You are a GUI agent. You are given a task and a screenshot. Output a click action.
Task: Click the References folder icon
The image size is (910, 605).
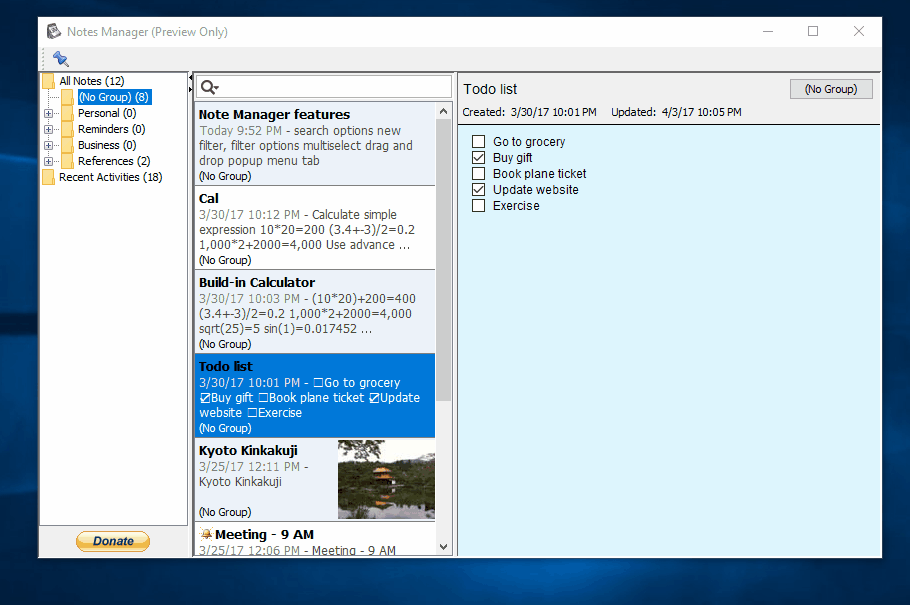[70, 161]
